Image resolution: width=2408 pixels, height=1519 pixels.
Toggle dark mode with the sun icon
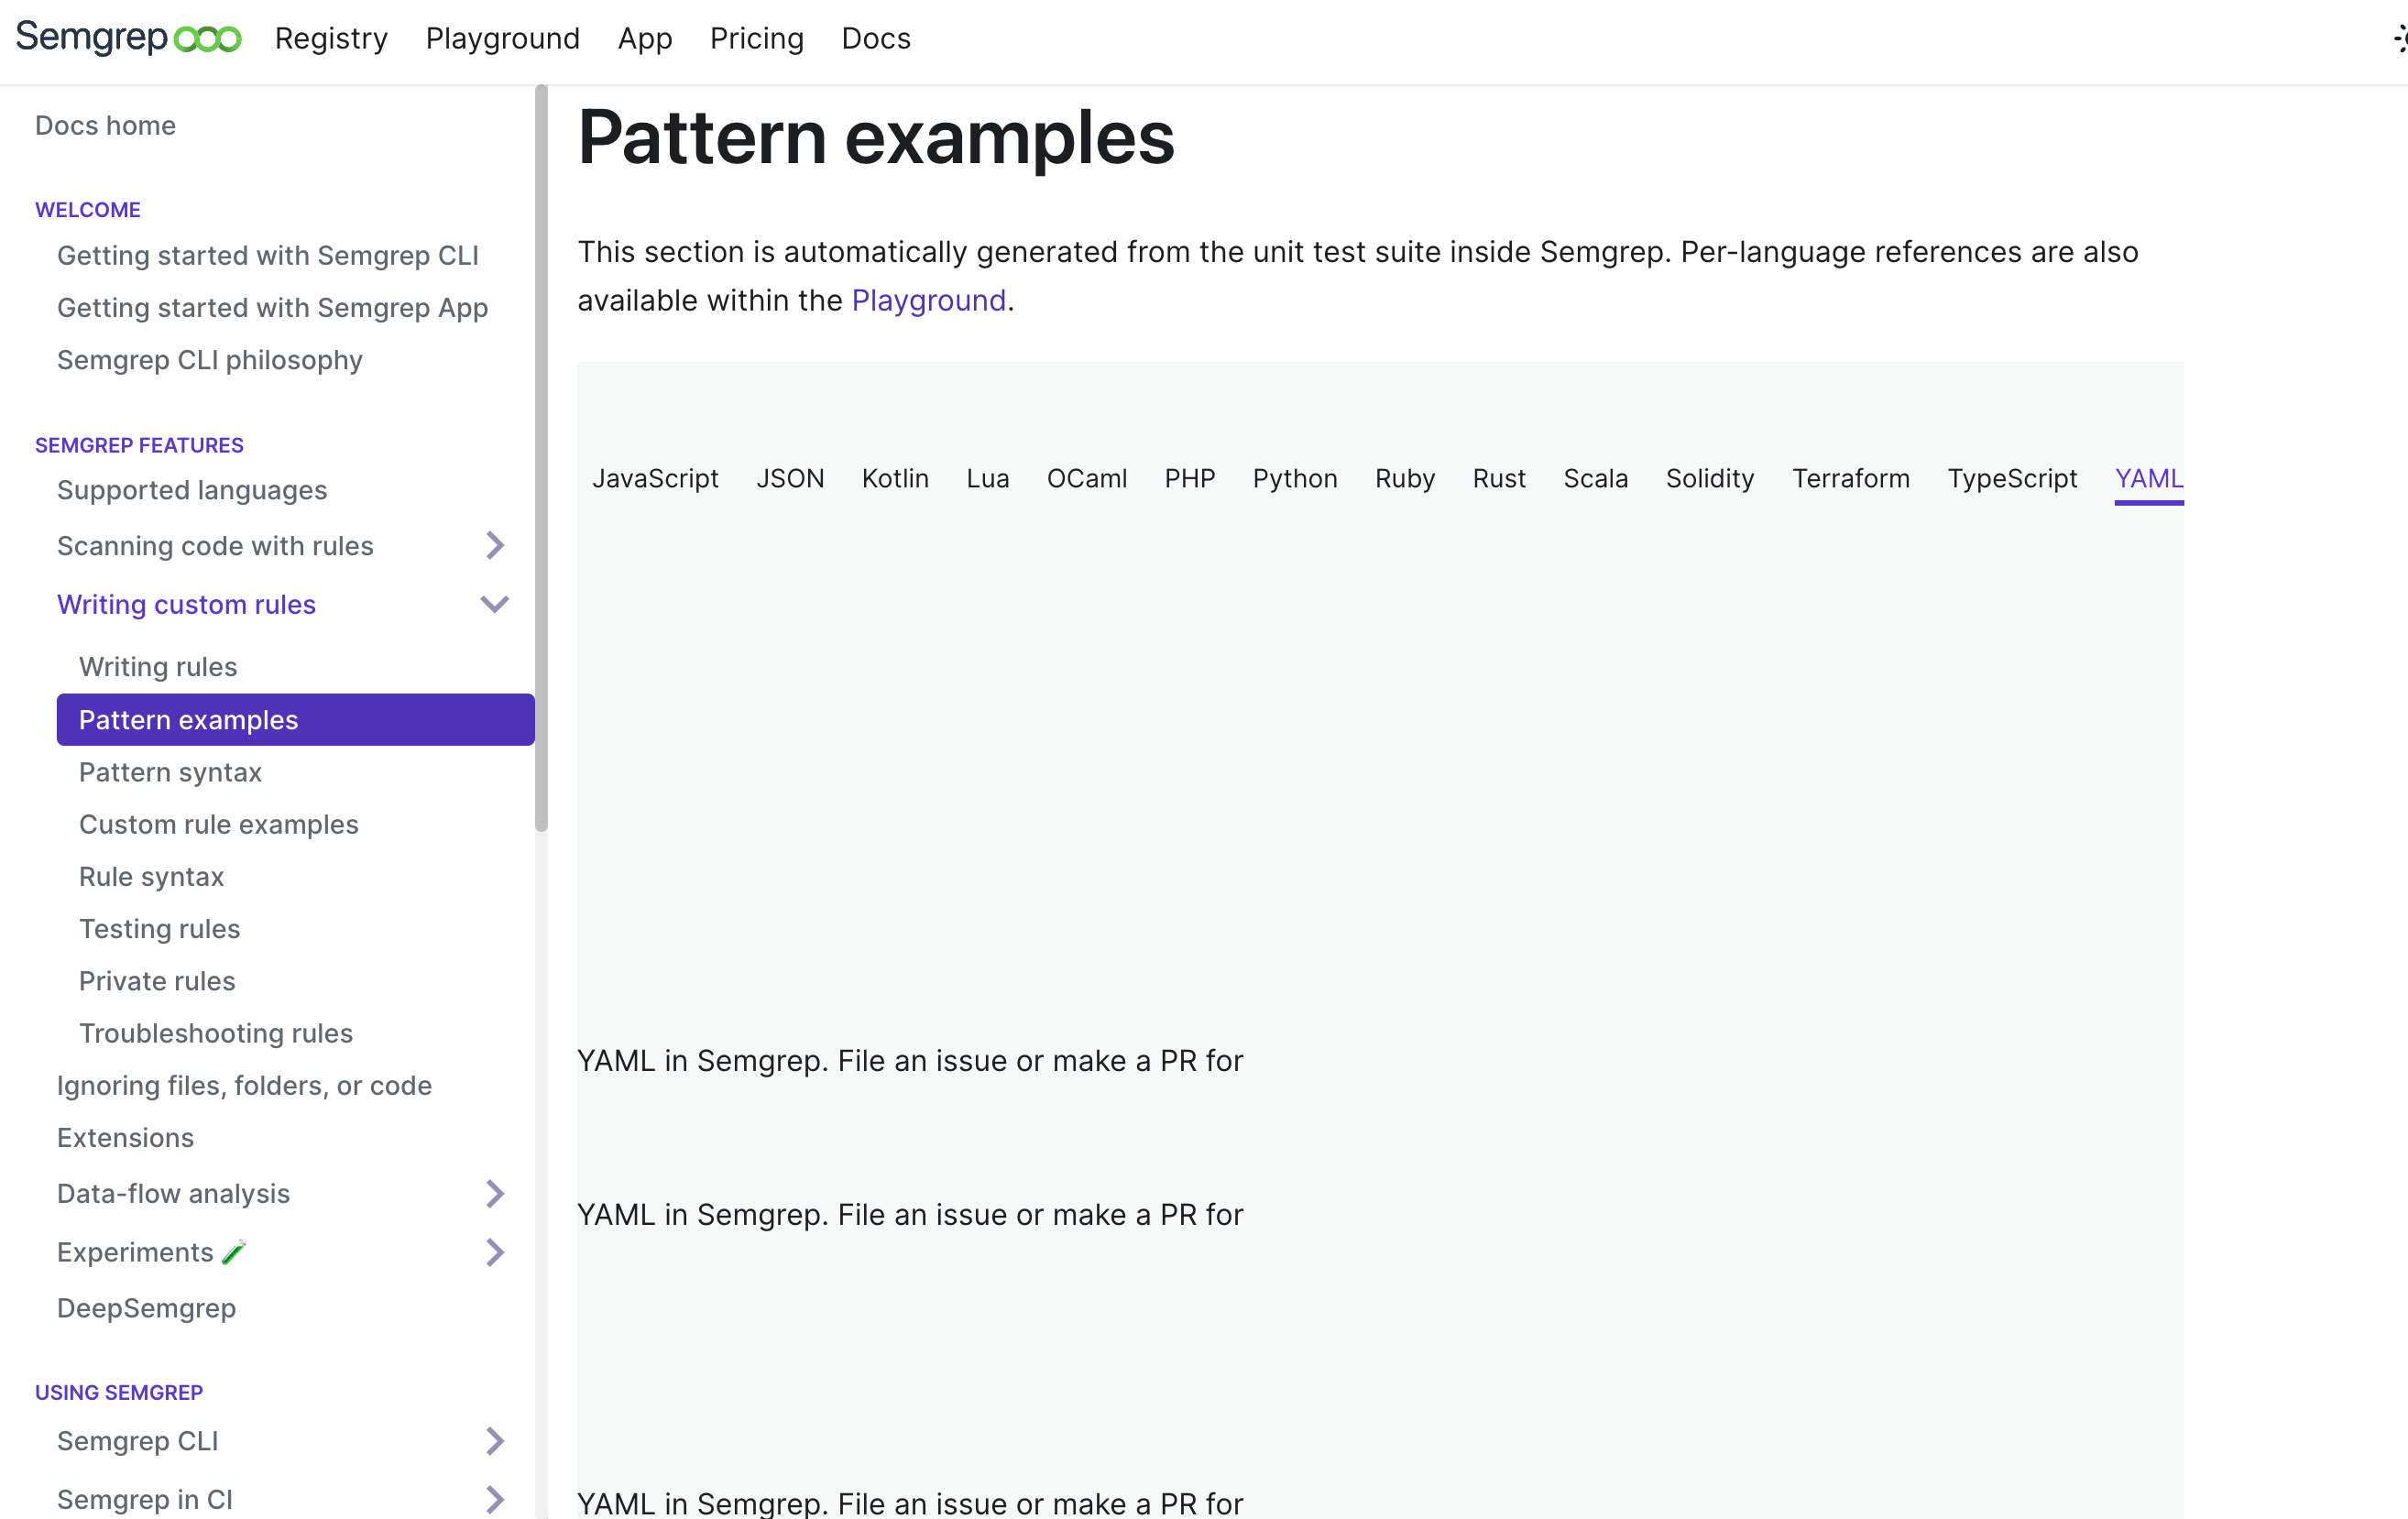coord(2398,38)
